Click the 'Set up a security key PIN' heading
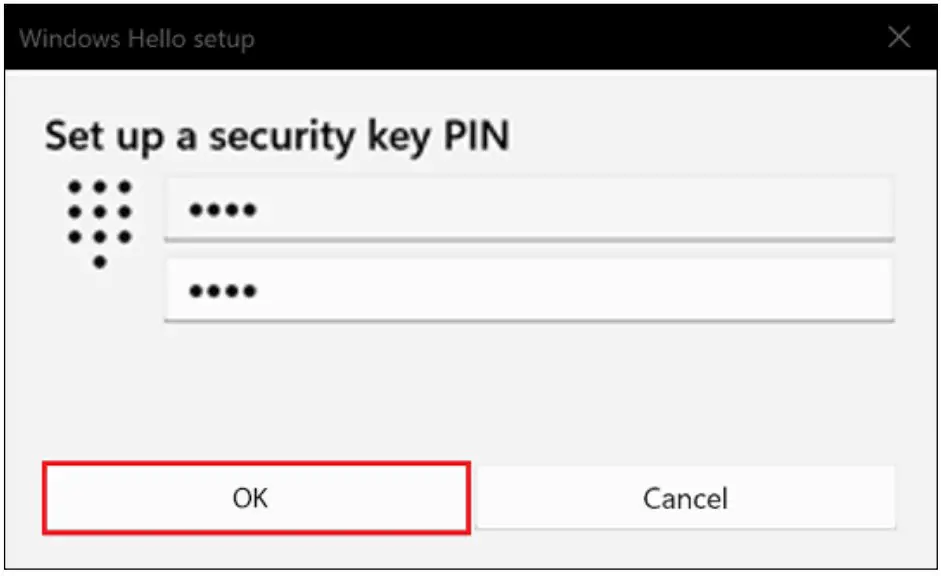 tap(277, 136)
